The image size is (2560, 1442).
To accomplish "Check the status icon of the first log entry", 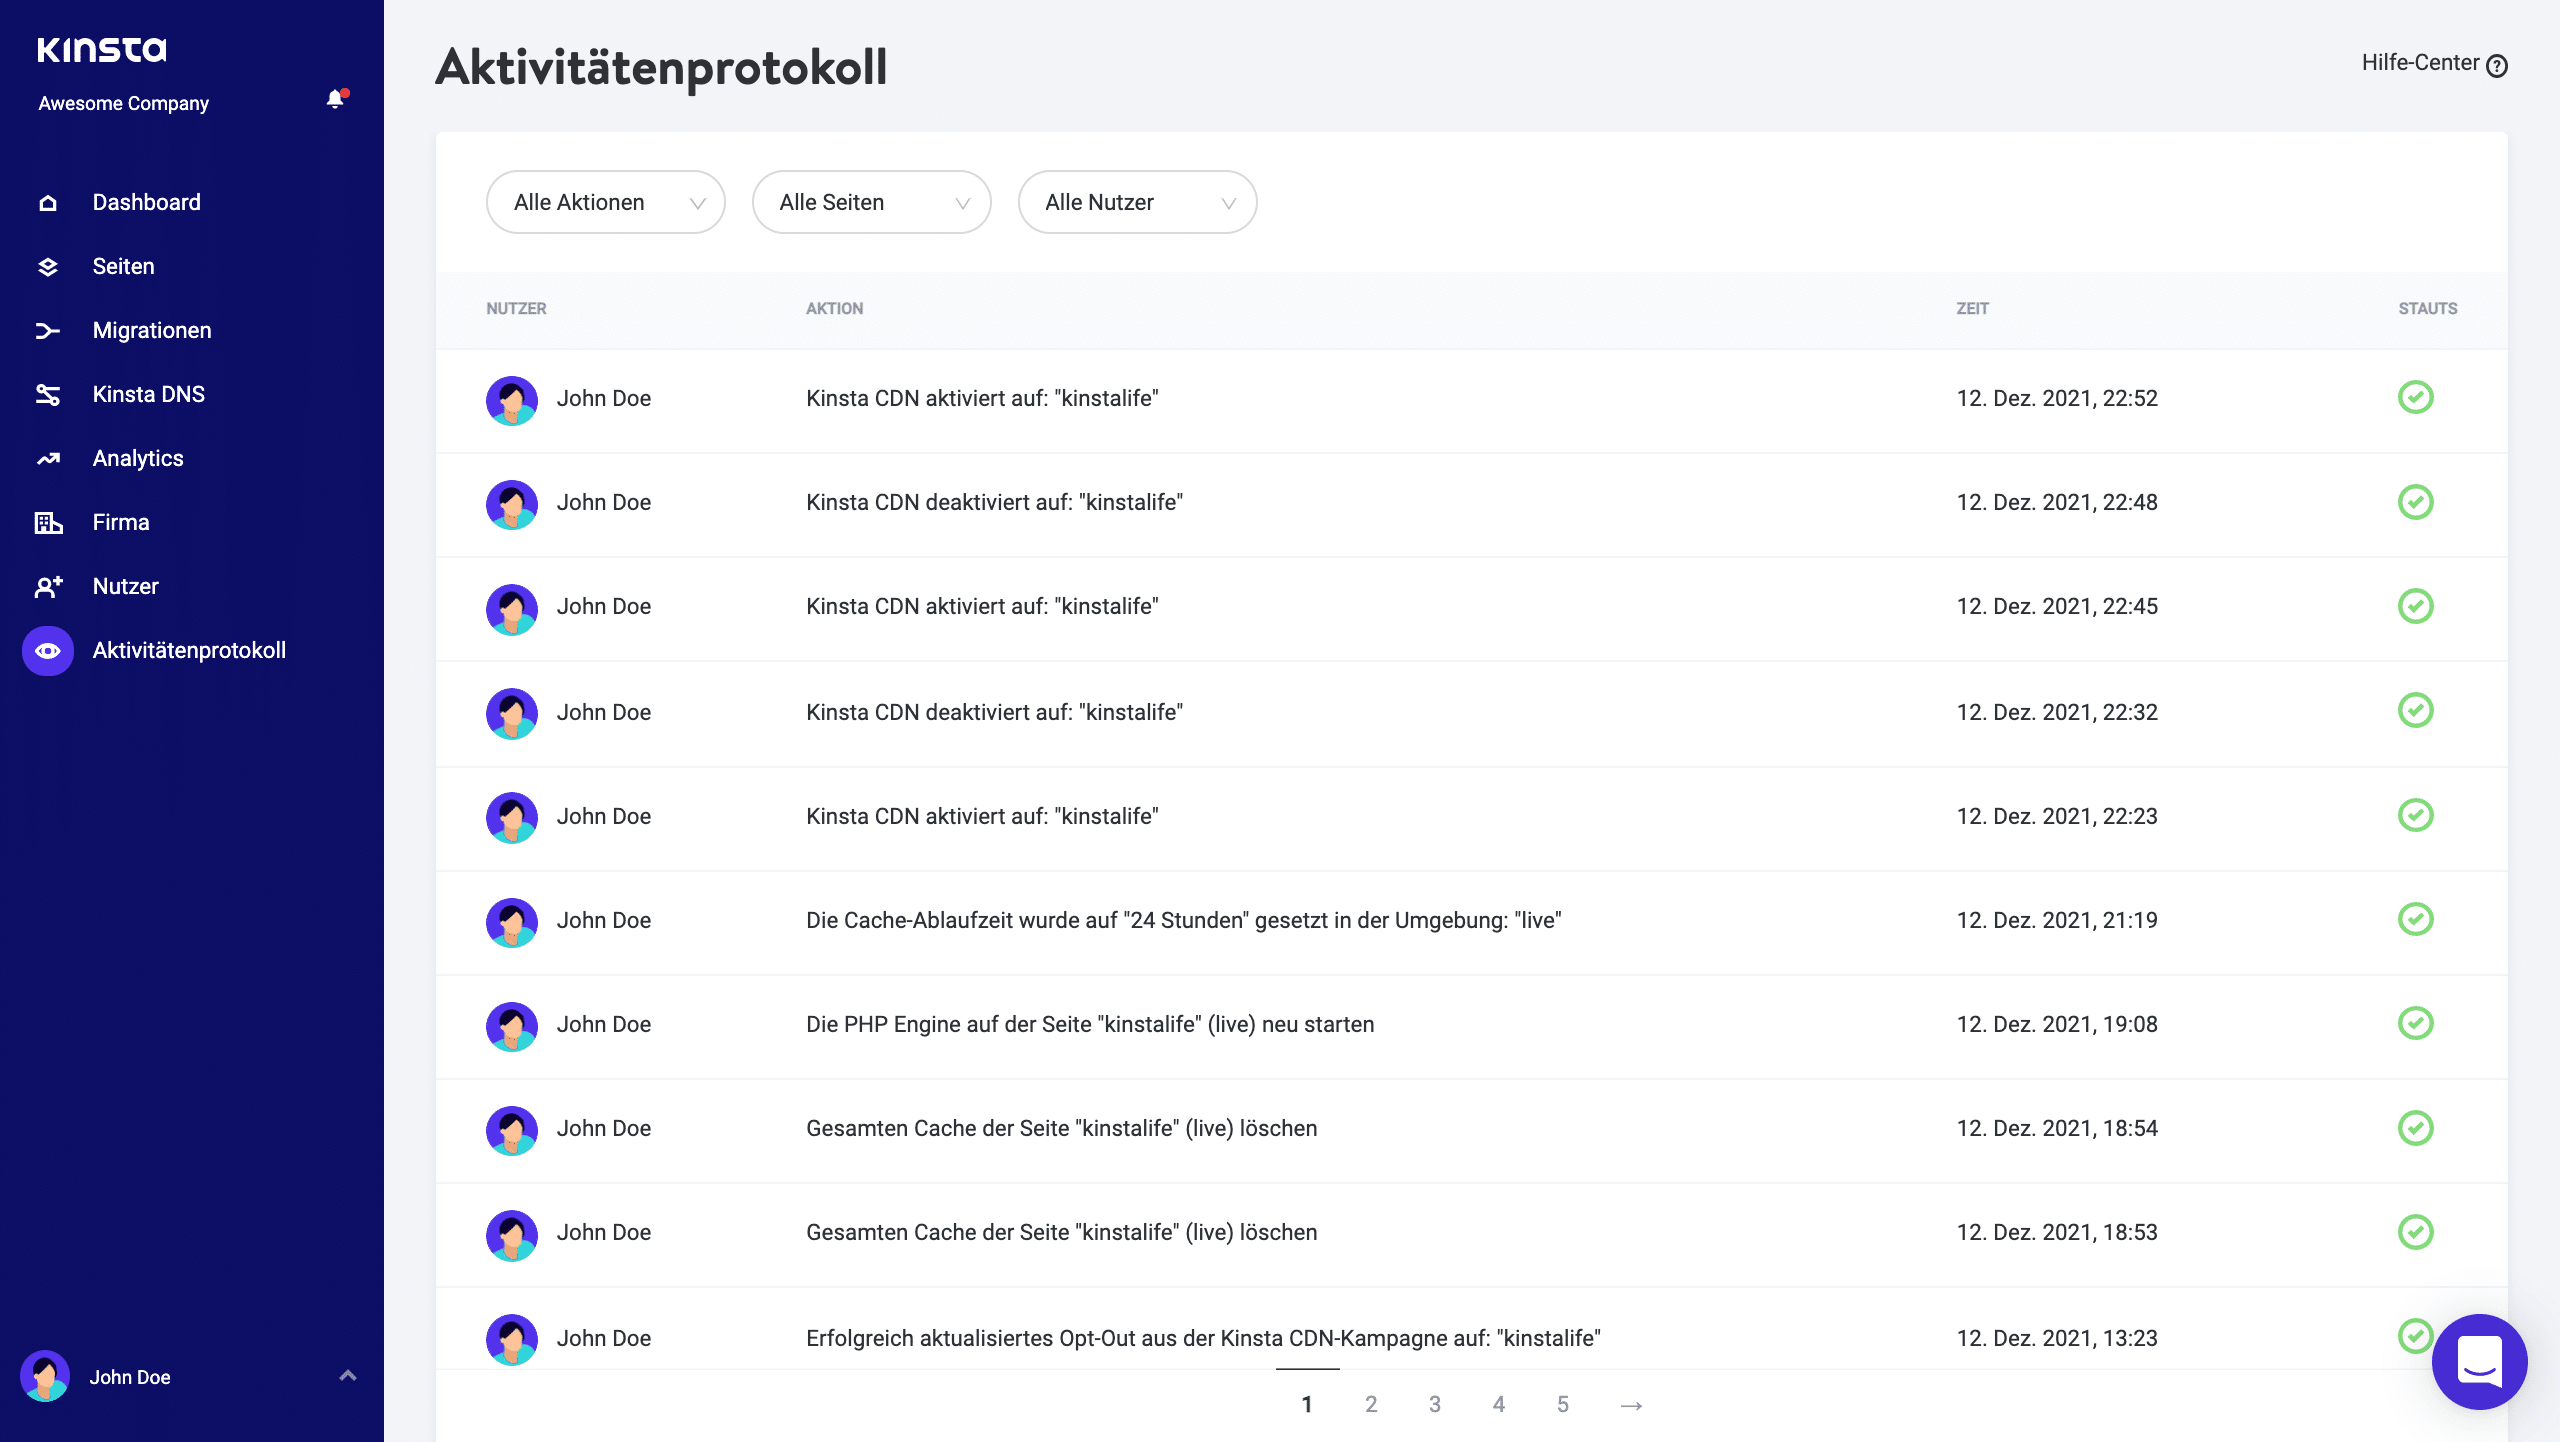I will [2417, 397].
